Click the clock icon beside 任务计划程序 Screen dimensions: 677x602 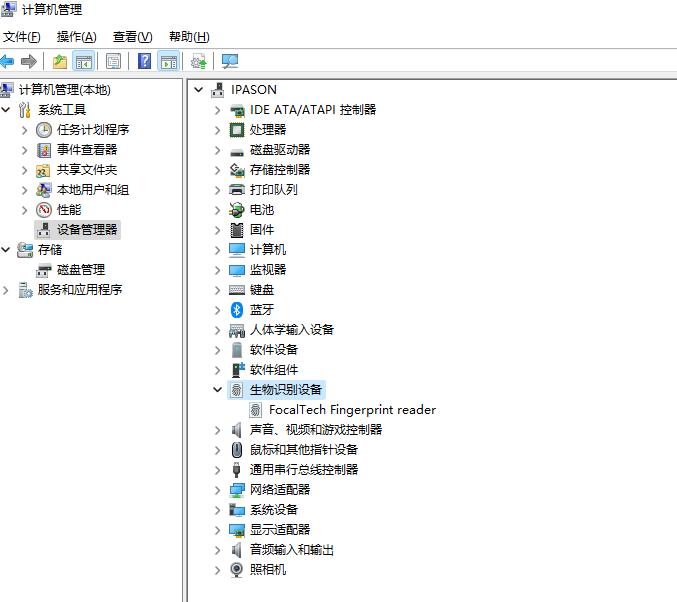point(44,130)
